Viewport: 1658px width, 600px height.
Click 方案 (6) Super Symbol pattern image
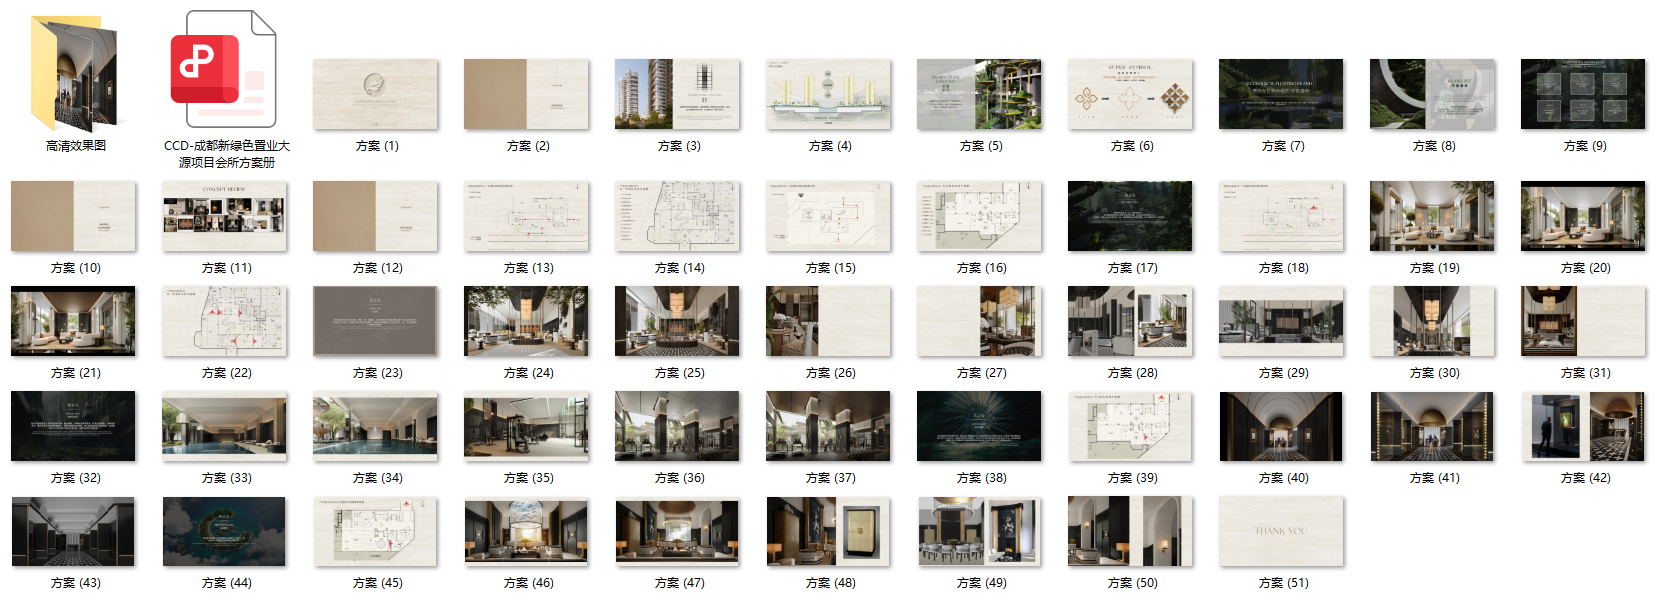[1130, 94]
